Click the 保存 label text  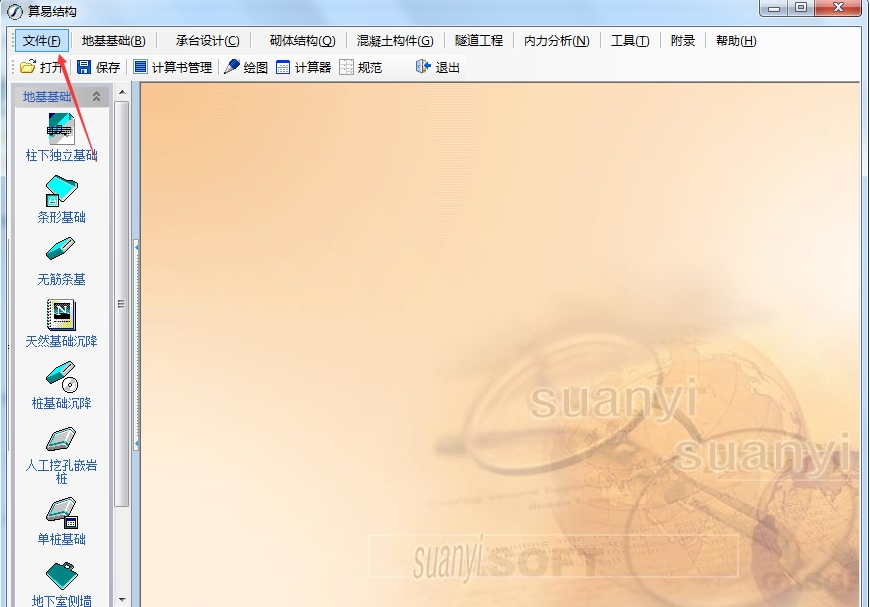pyautogui.click(x=108, y=68)
